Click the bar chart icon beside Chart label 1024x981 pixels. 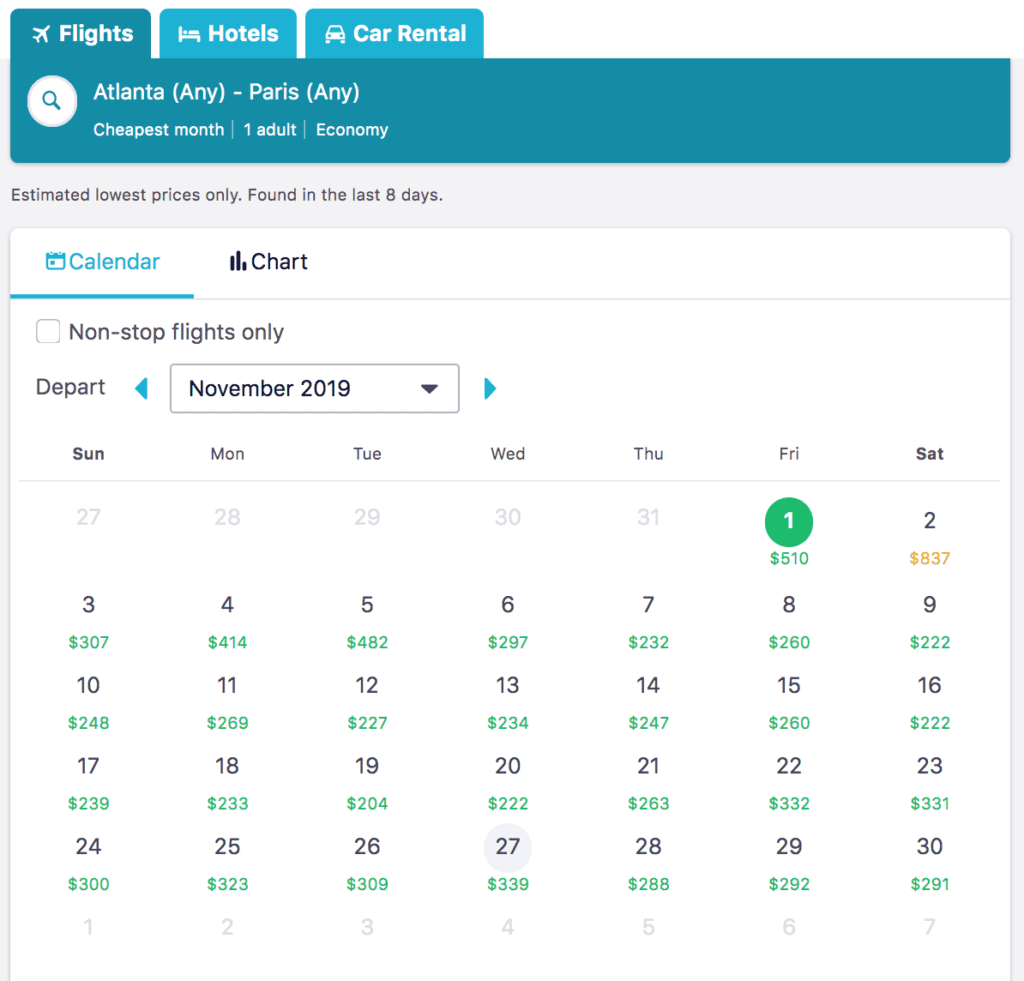click(x=238, y=261)
